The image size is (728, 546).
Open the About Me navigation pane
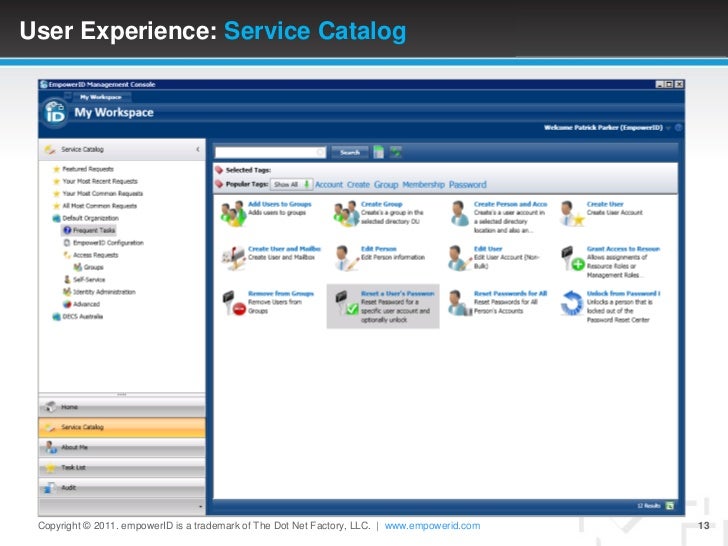pos(122,448)
